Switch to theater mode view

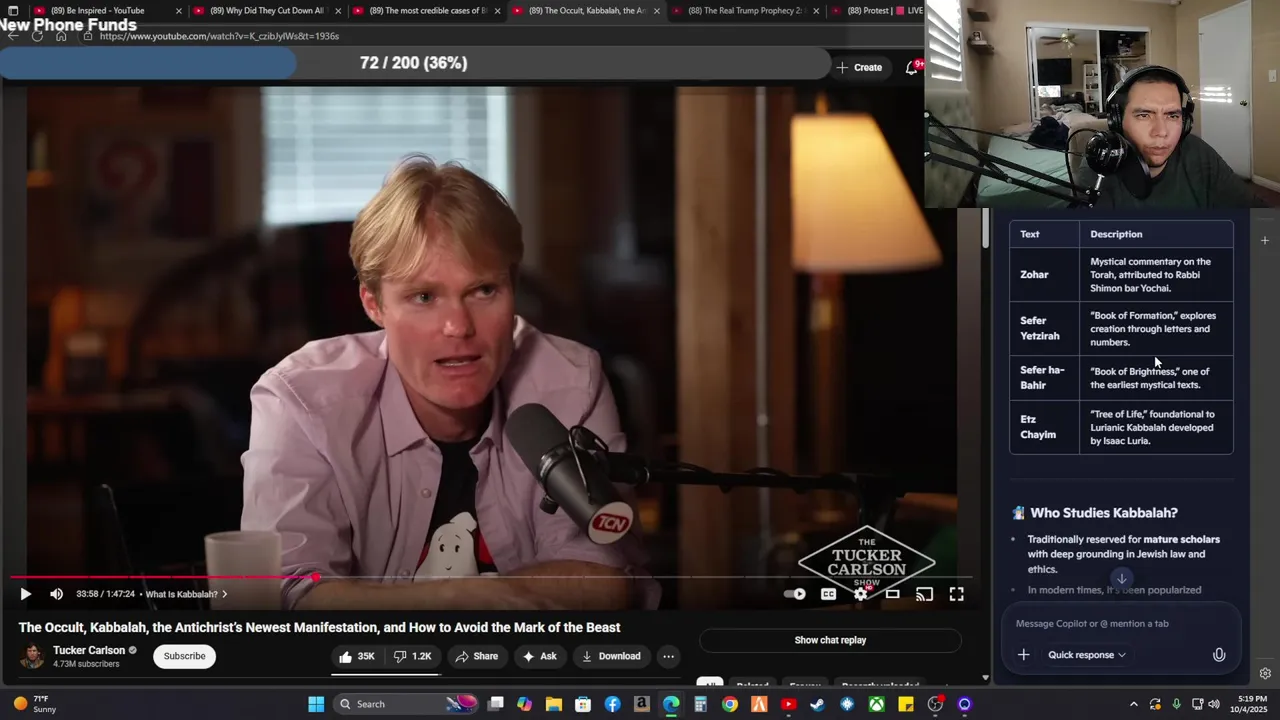[x=892, y=594]
